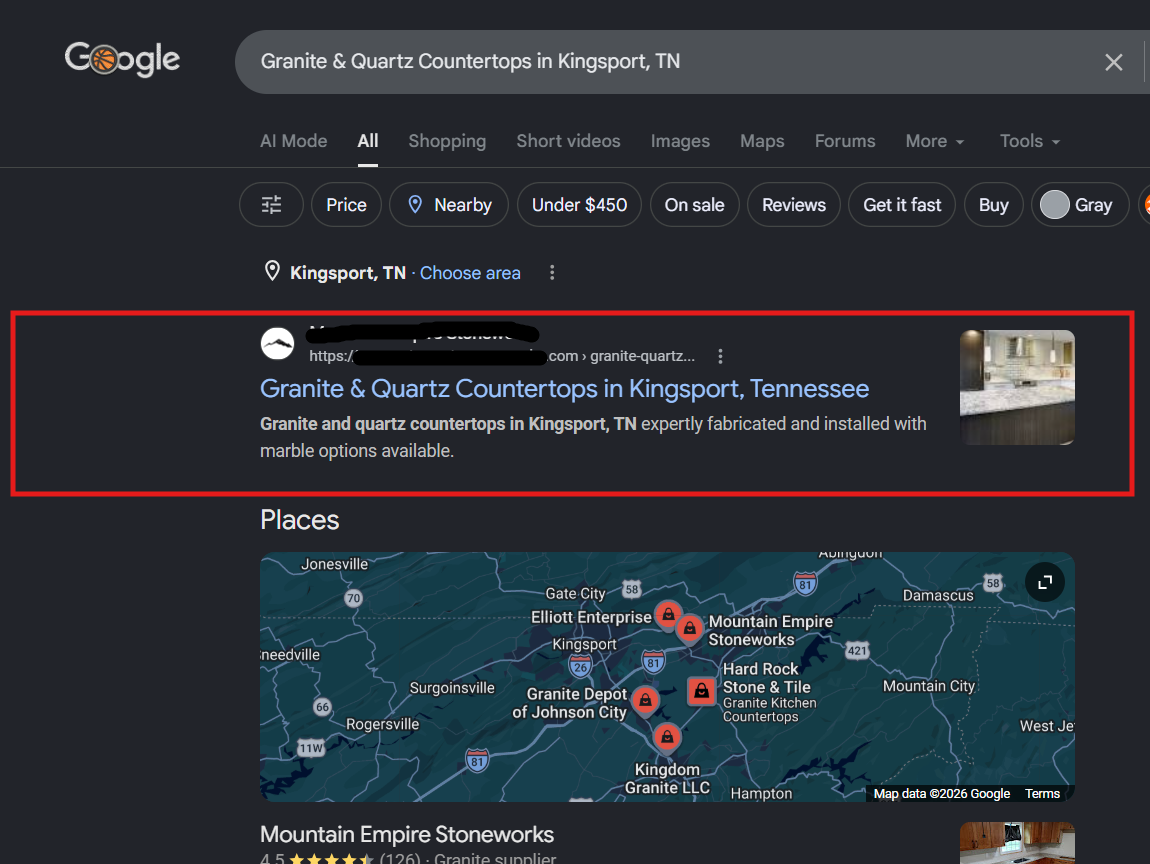
Task: Click the Granite Depot of Johnson City pin
Action: 645,700
